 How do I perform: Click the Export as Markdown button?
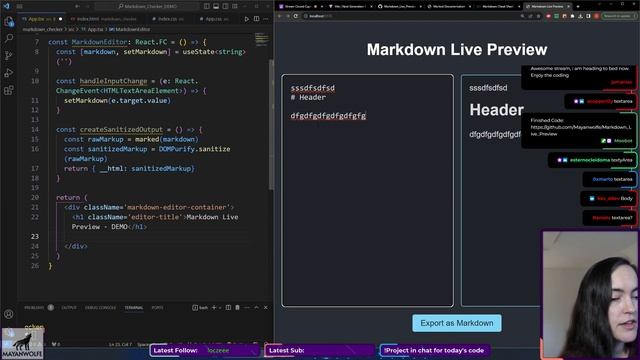coord(457,323)
